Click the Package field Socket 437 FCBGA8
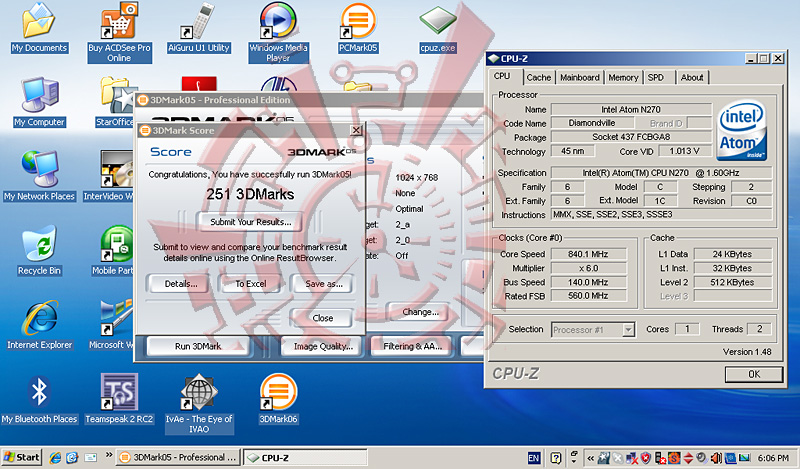The width and height of the screenshot is (800, 469). pos(631,137)
